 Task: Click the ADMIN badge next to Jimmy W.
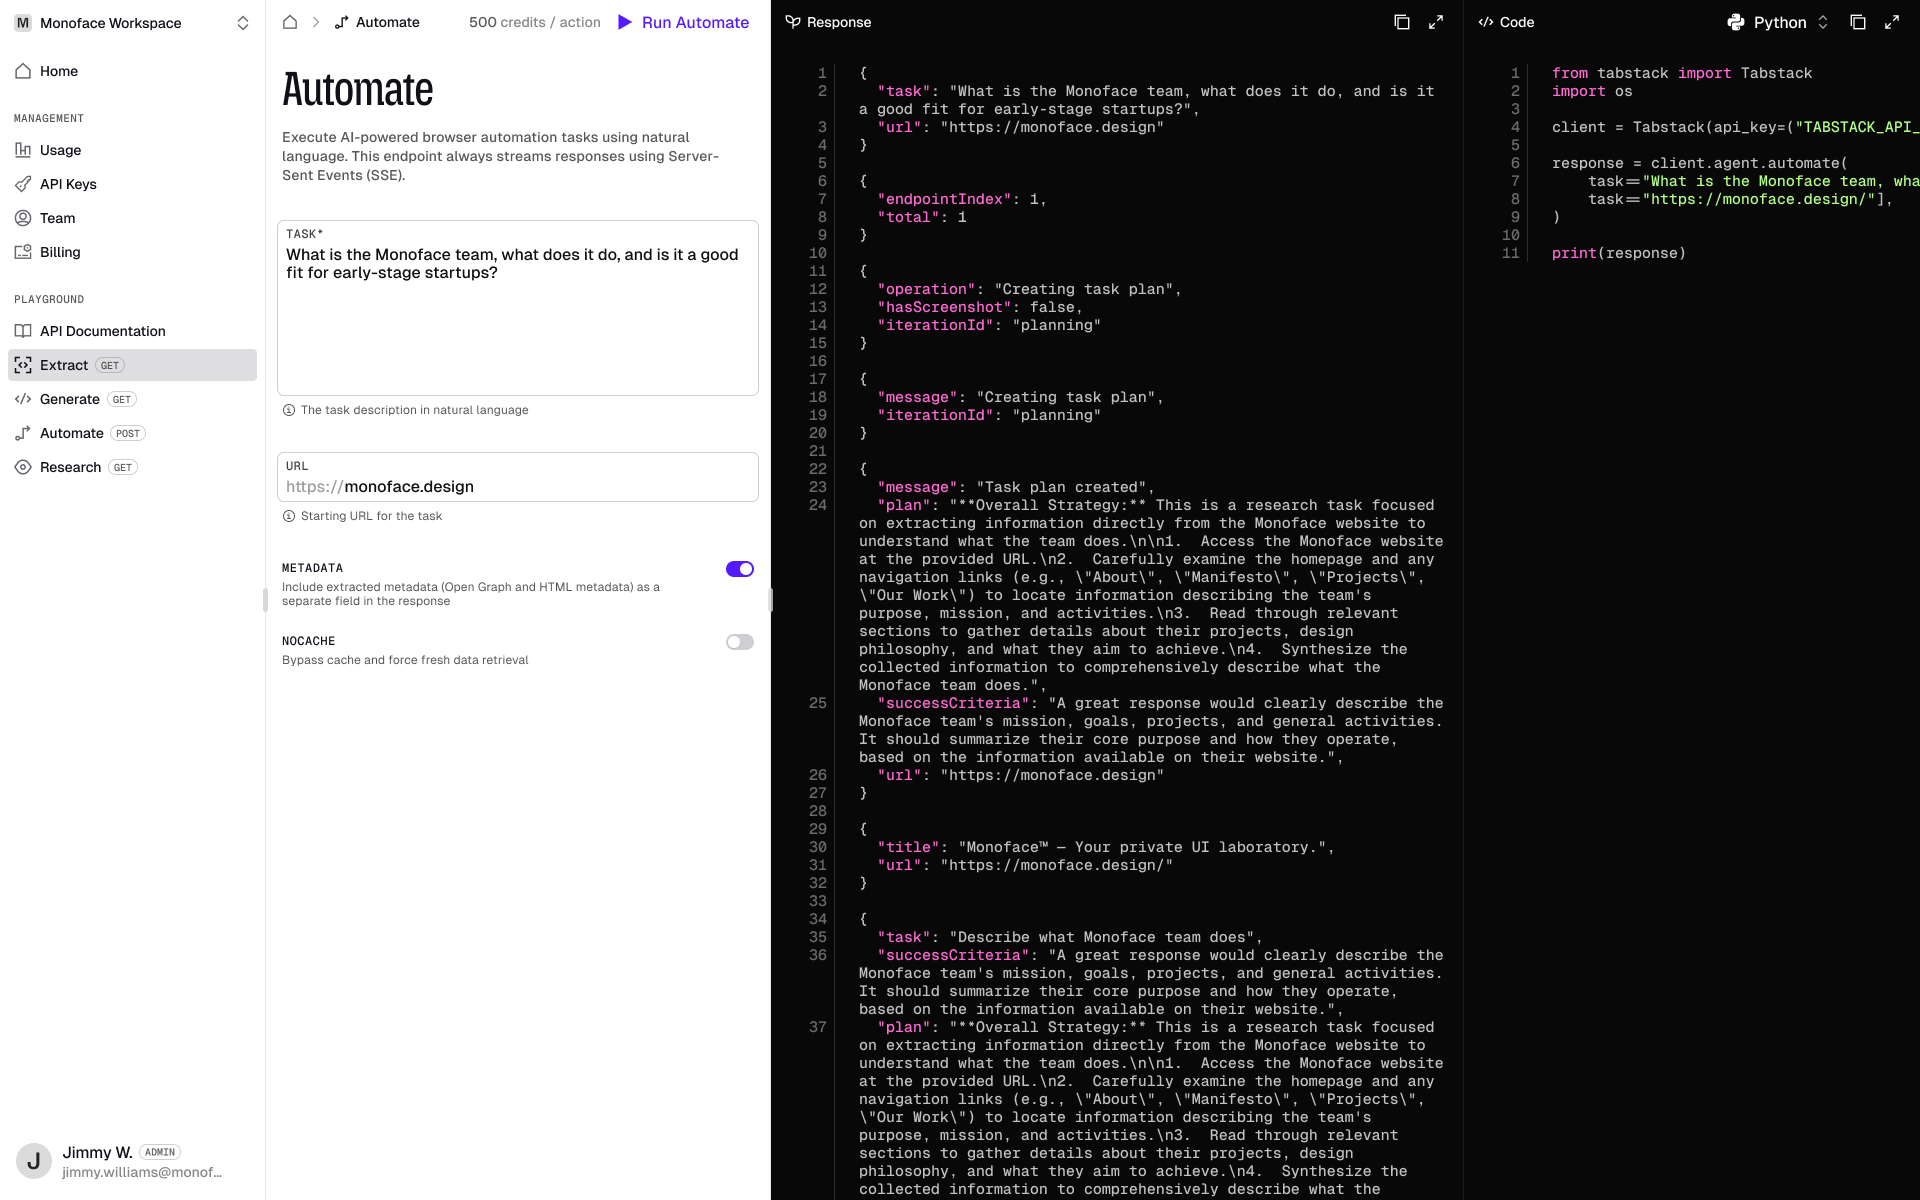click(160, 1152)
